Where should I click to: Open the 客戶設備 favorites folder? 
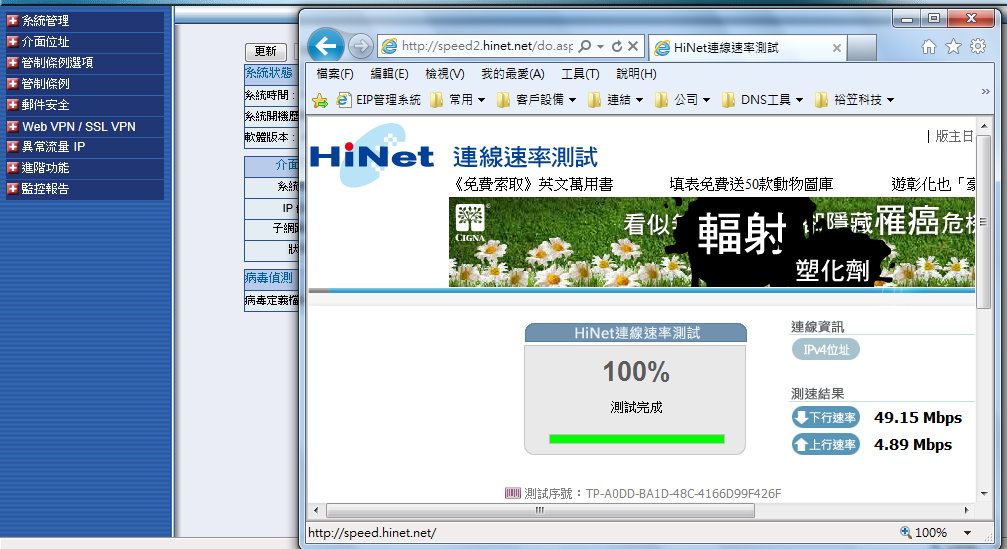[x=537, y=100]
